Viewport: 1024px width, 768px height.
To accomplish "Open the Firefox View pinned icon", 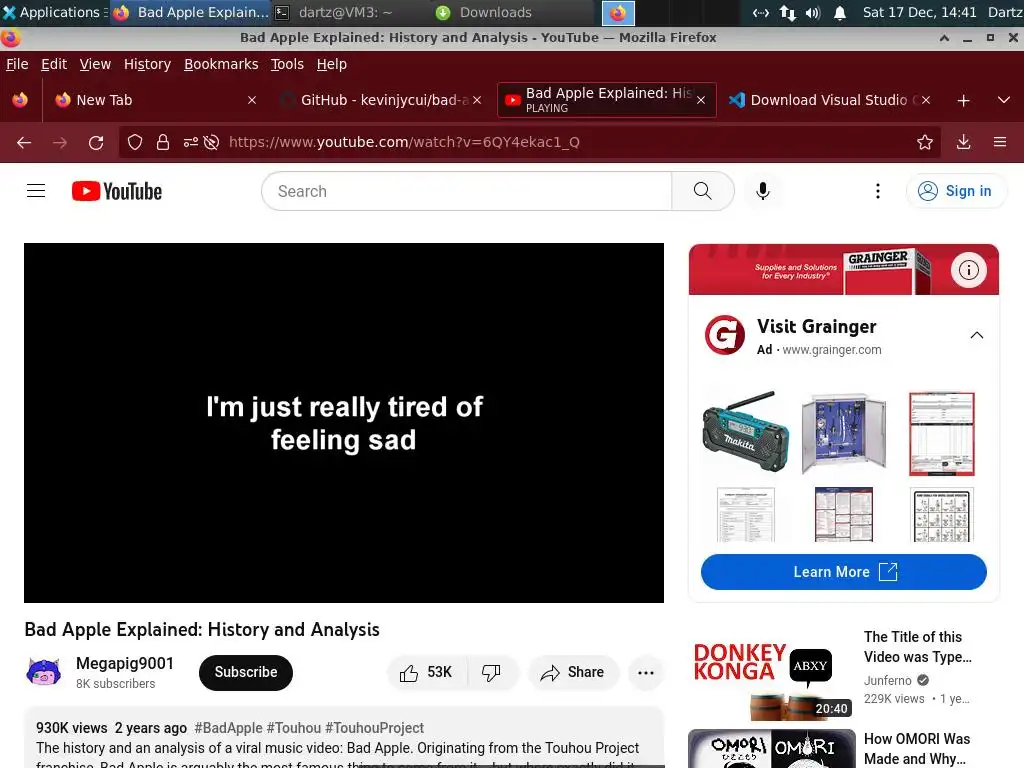I will point(20,100).
